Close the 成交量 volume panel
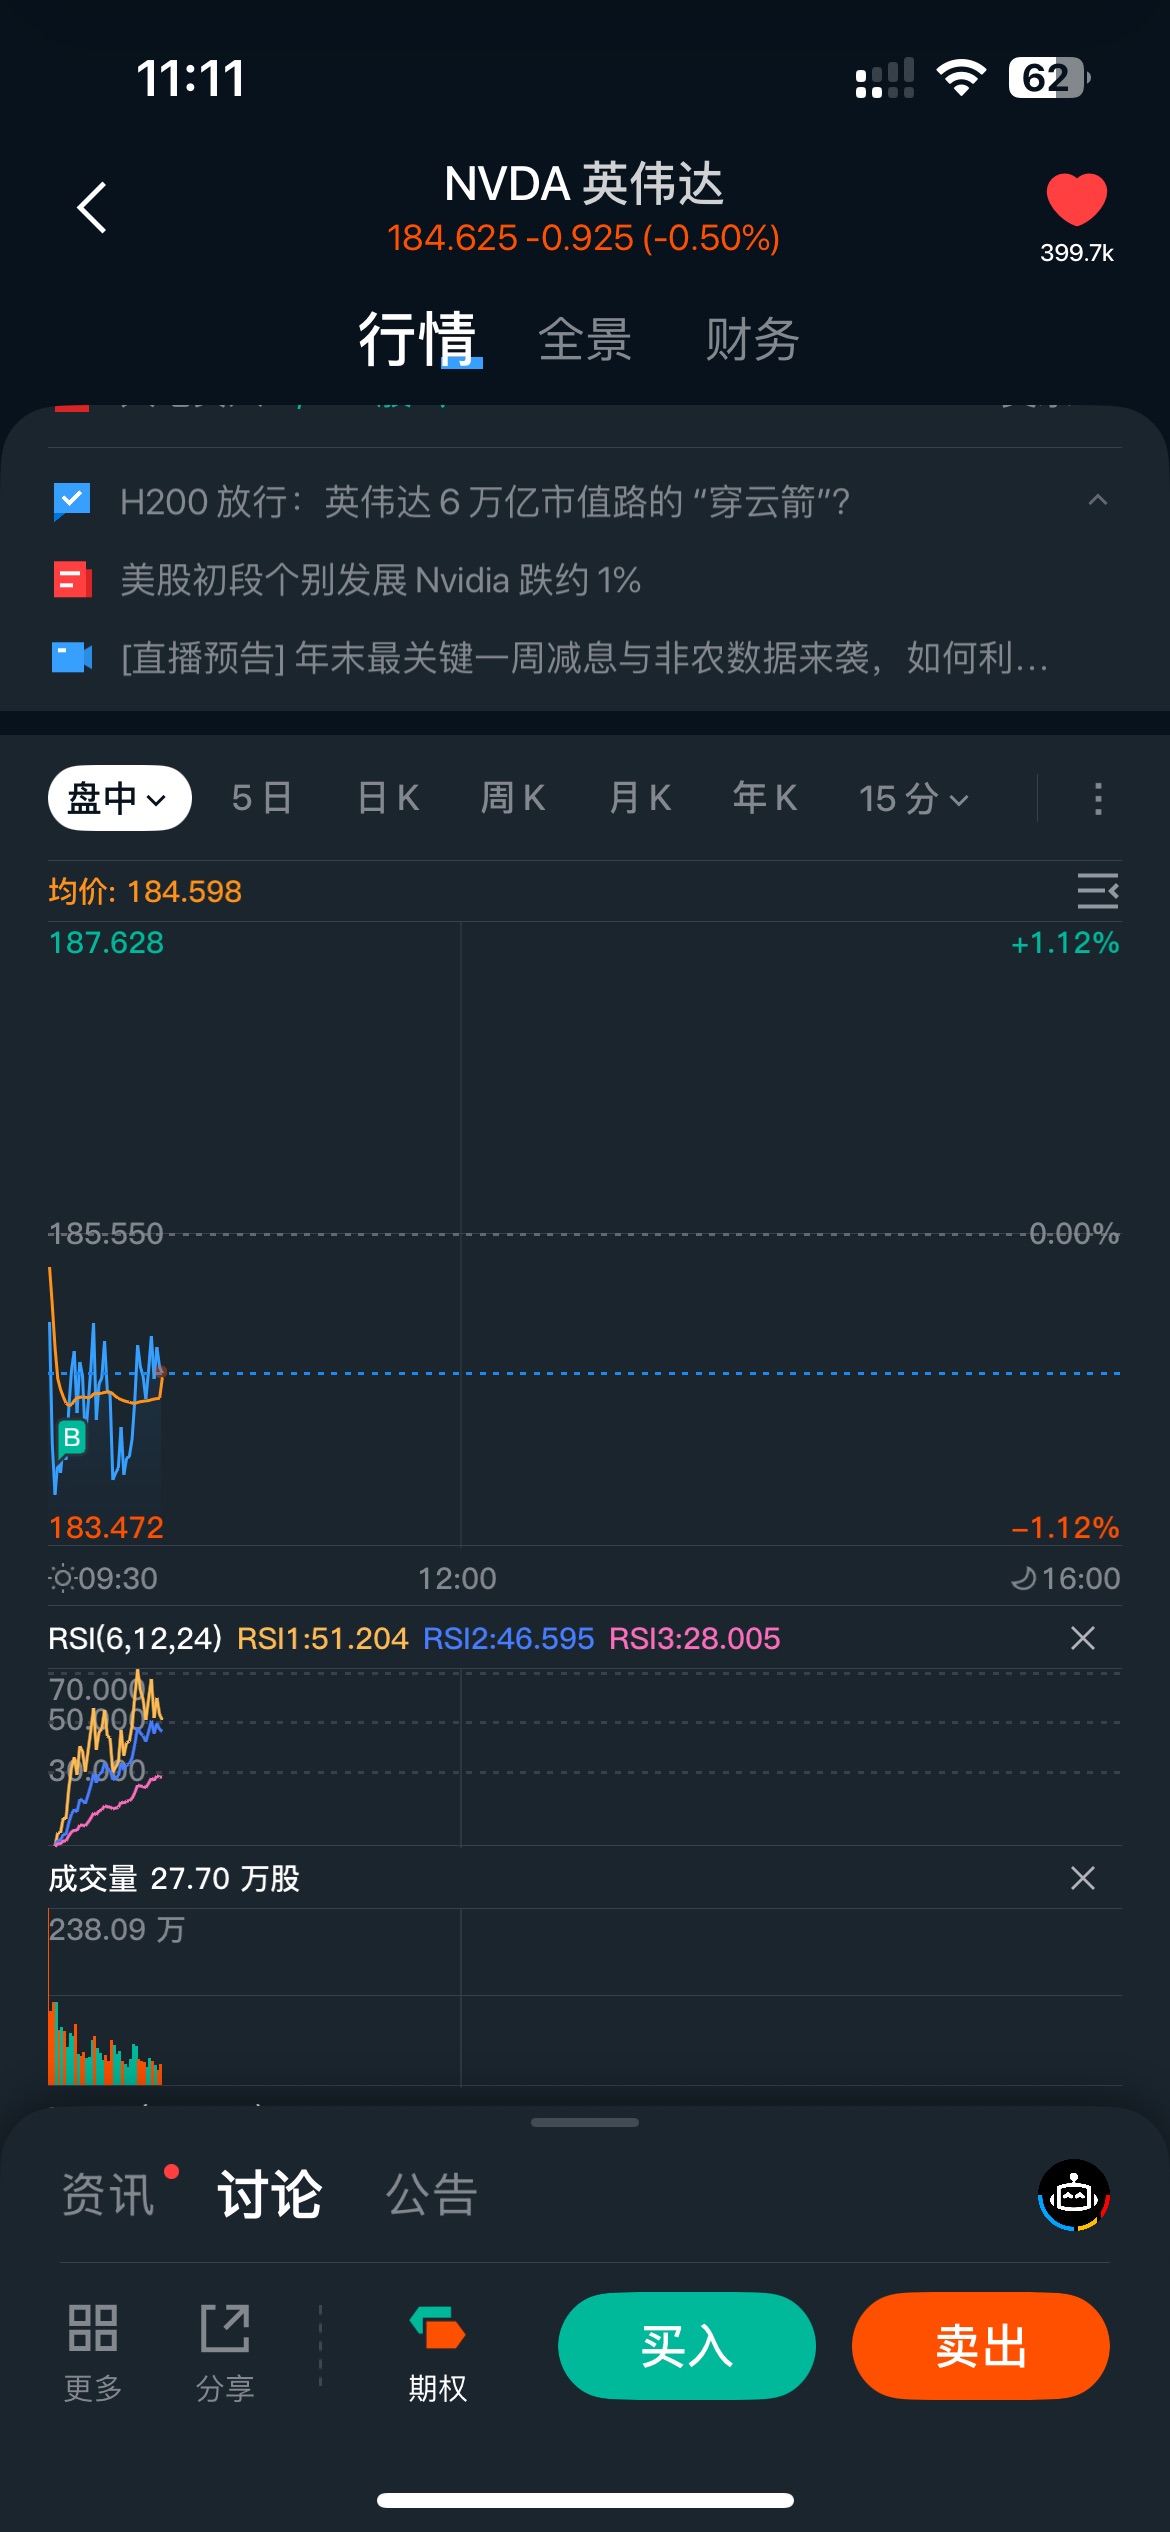The height and width of the screenshot is (2532, 1170). click(1082, 1878)
